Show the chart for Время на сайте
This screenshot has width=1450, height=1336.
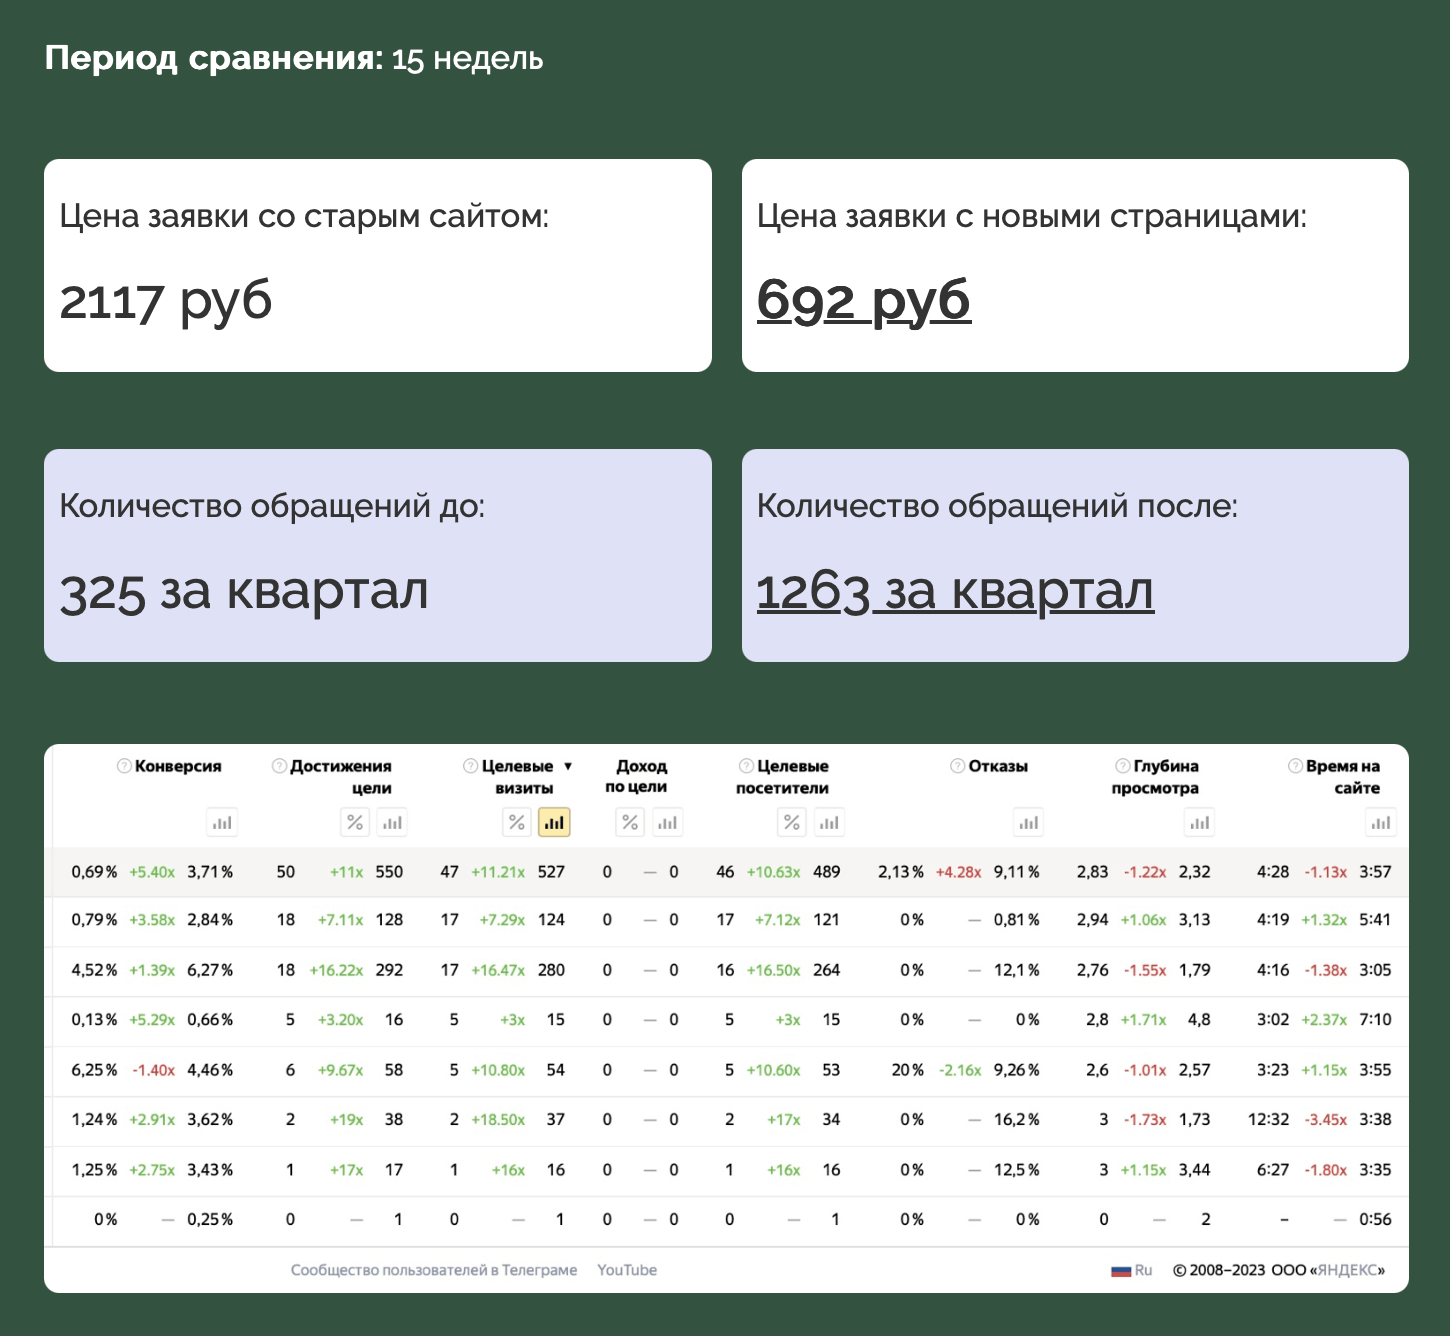[1381, 823]
